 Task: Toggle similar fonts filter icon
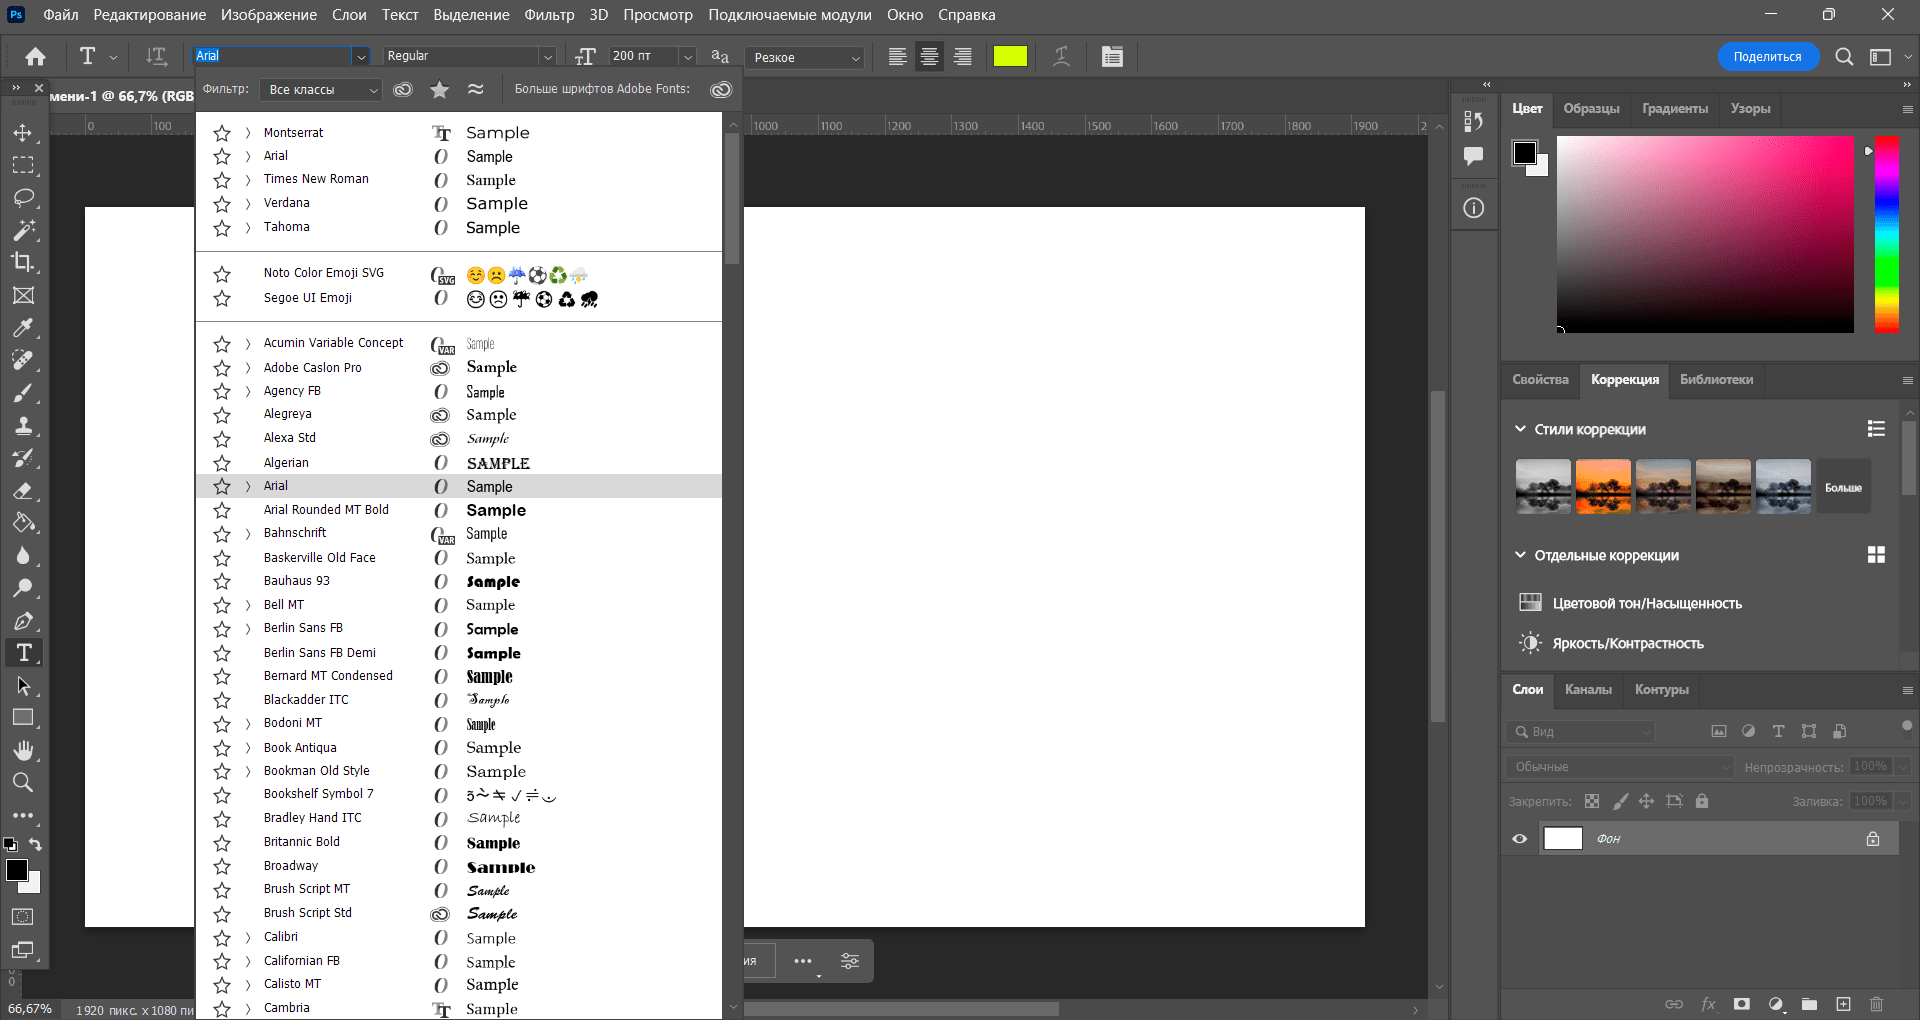476,89
